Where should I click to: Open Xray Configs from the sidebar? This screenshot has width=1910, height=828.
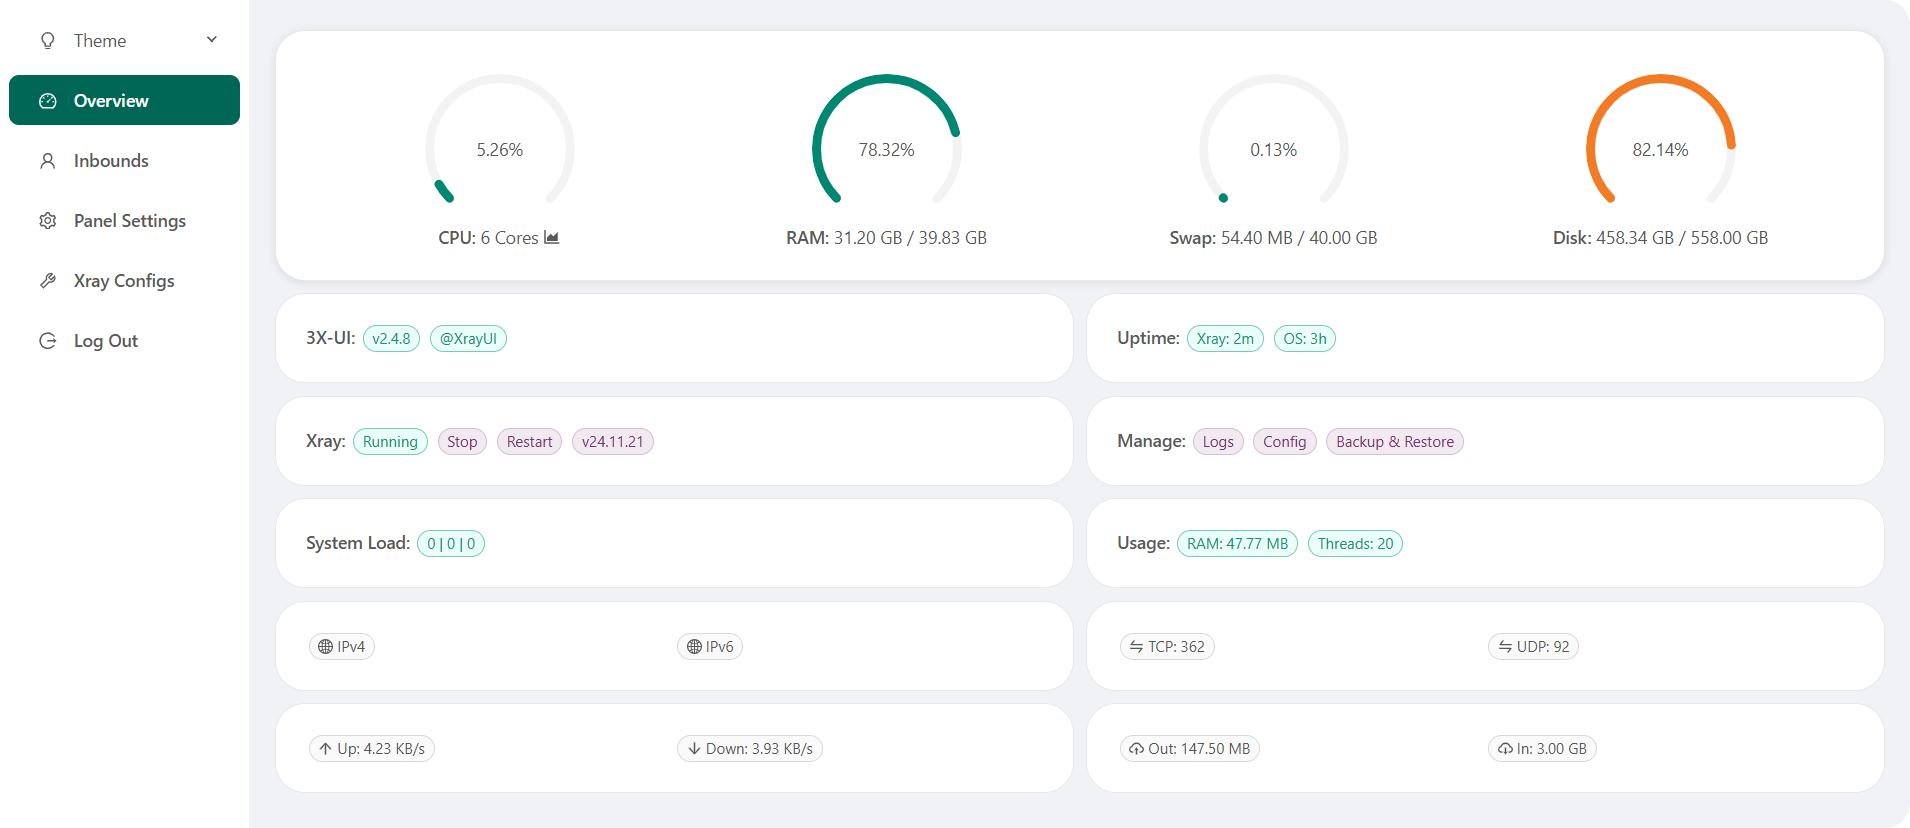click(x=124, y=281)
